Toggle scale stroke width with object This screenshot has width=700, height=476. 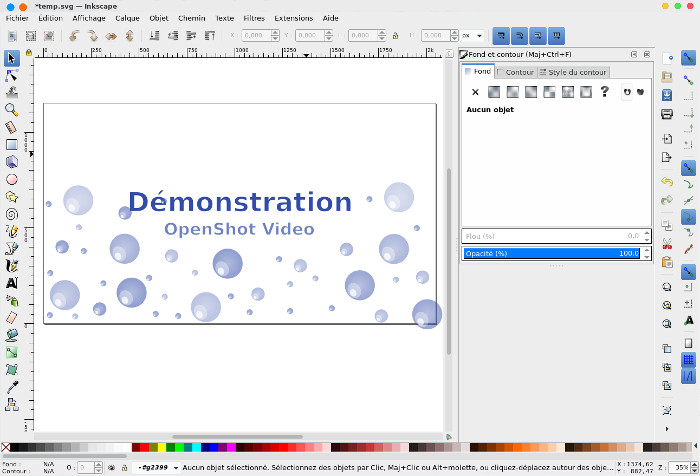(x=502, y=35)
